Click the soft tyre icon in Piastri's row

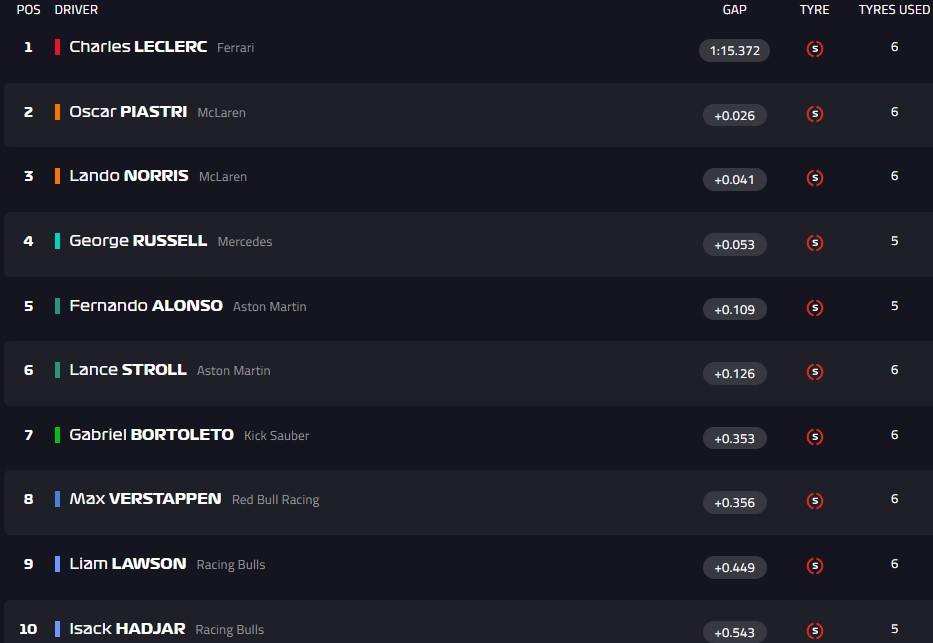(x=814, y=114)
